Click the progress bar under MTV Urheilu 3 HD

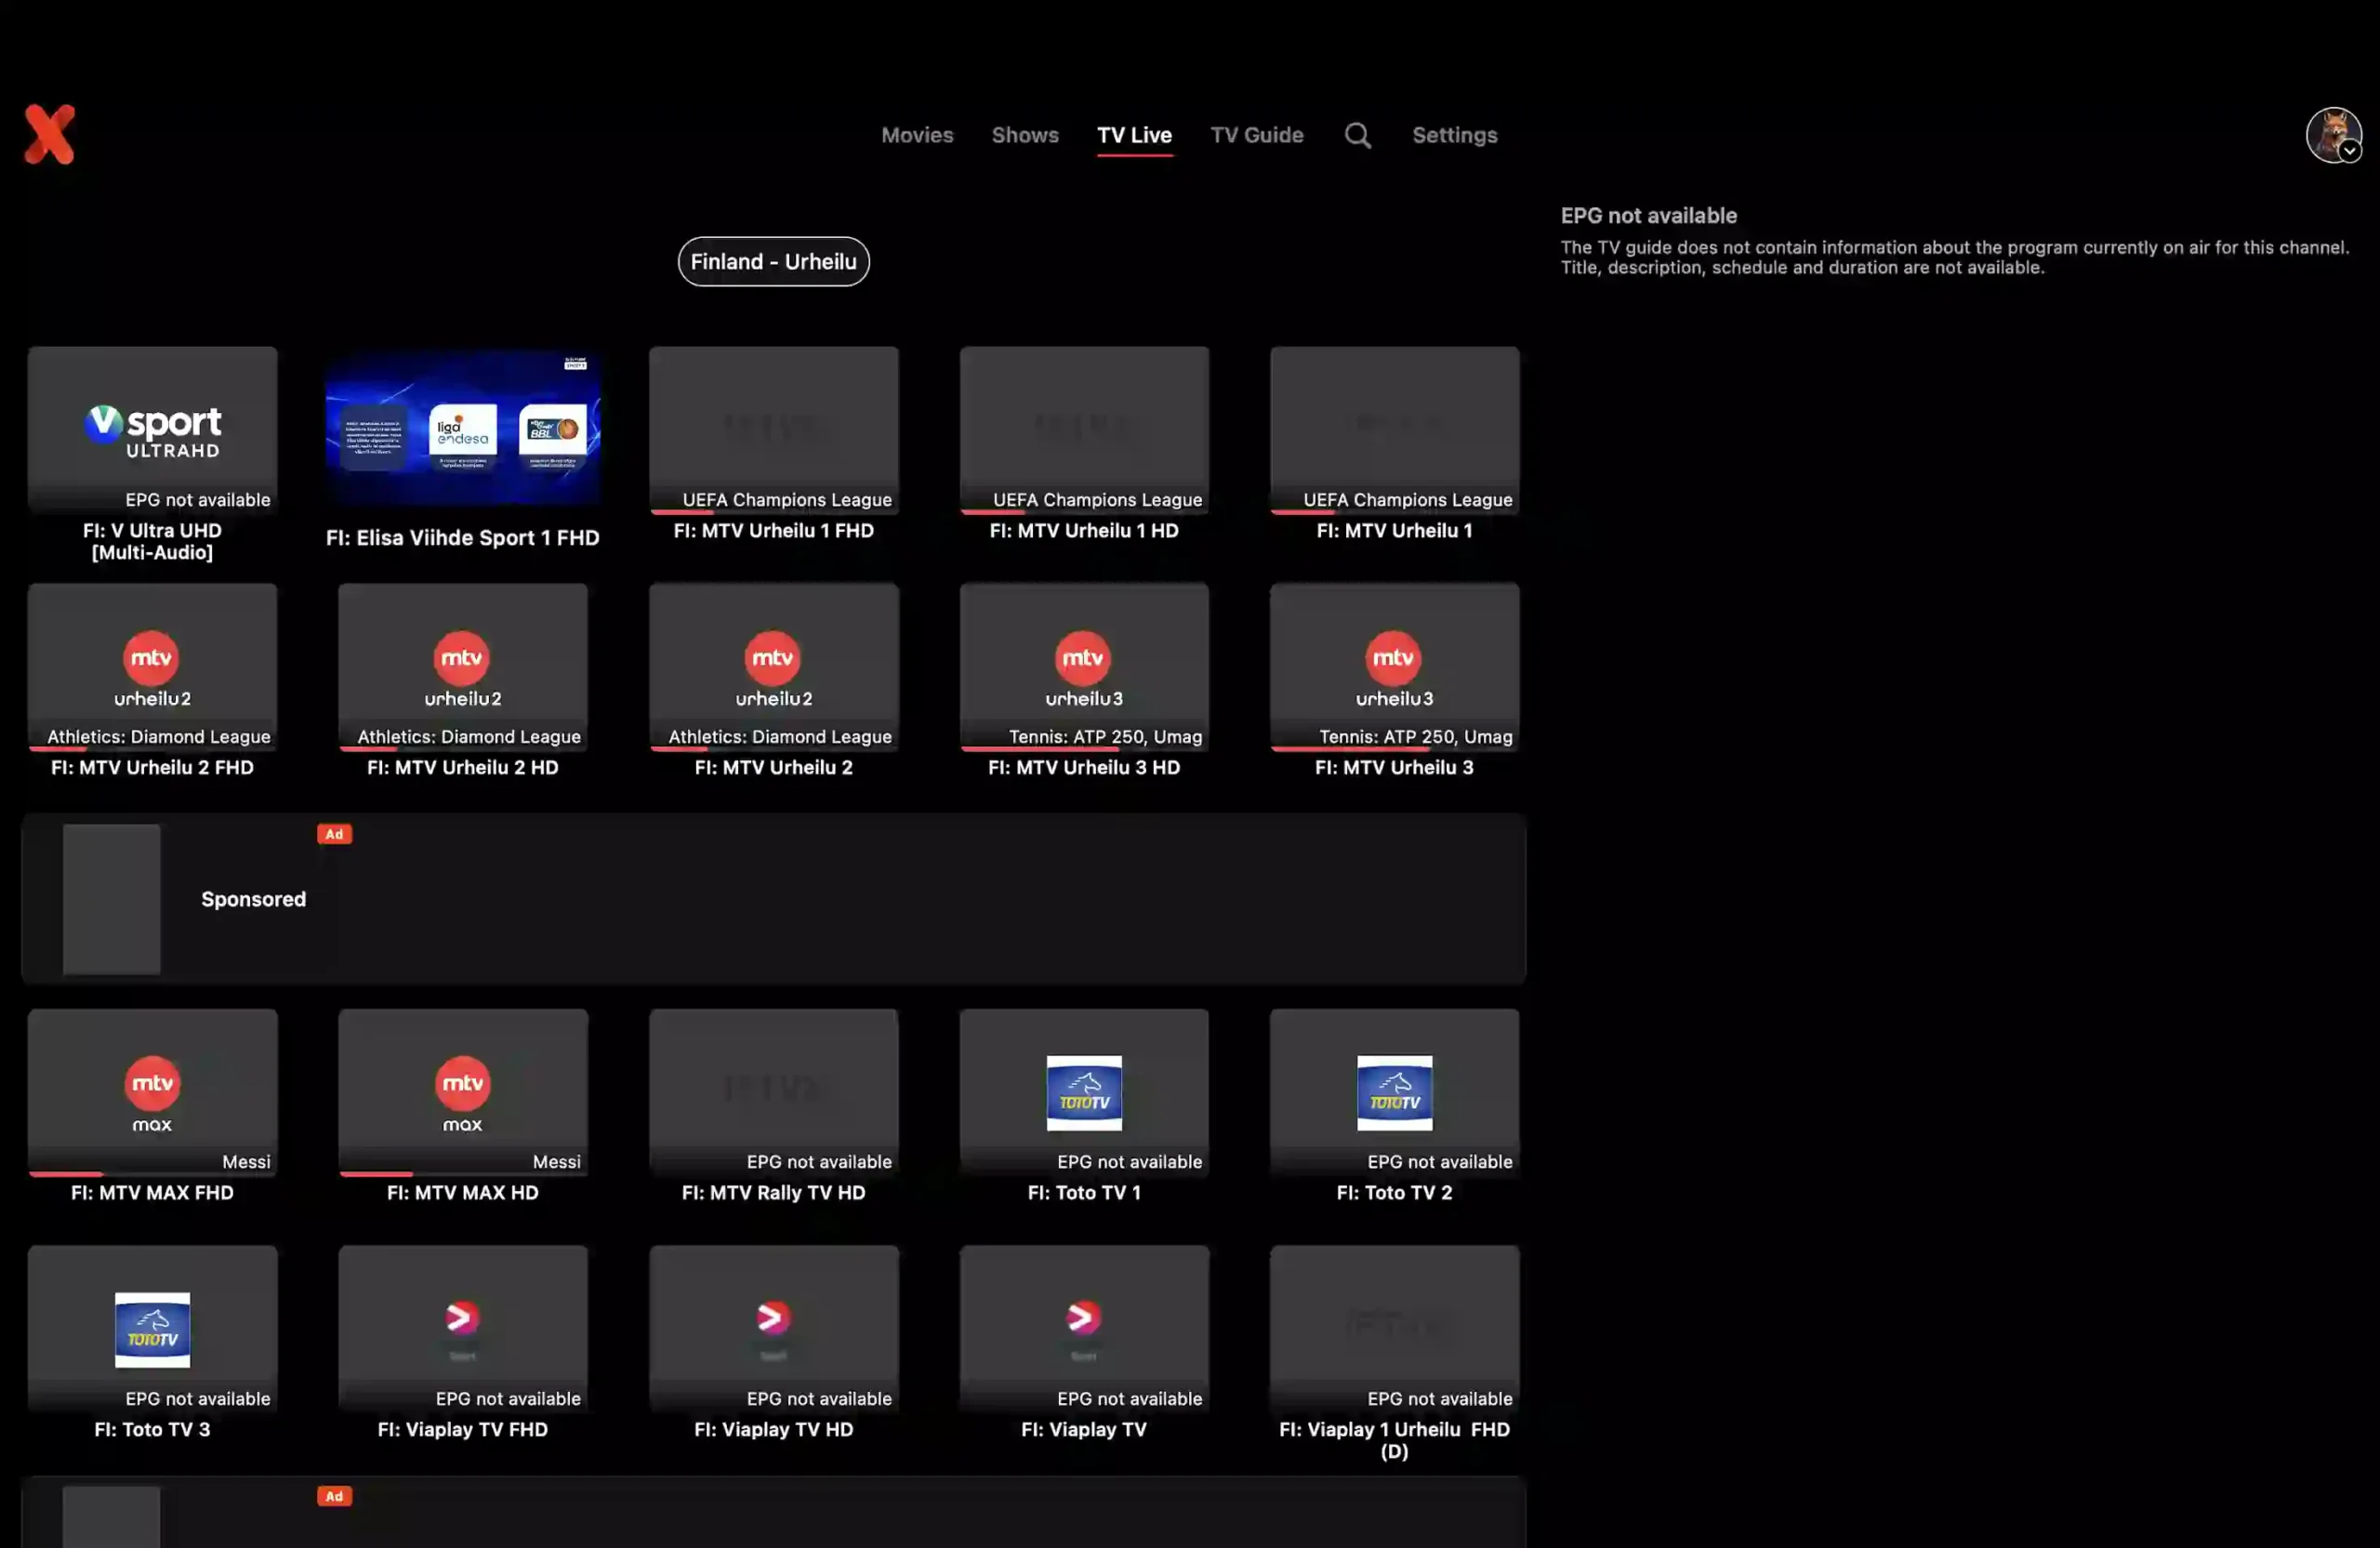pos(1084,749)
